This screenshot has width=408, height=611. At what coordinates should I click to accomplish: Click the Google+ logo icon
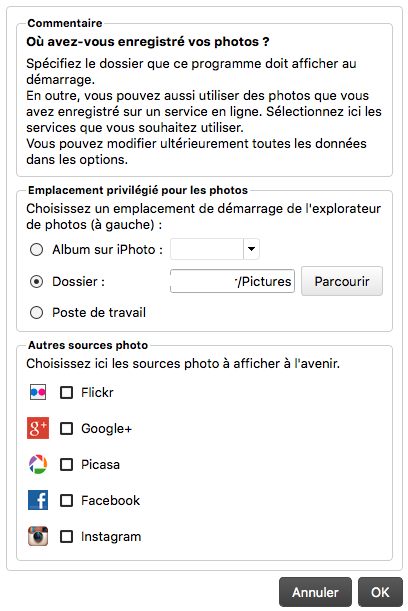coord(38,428)
